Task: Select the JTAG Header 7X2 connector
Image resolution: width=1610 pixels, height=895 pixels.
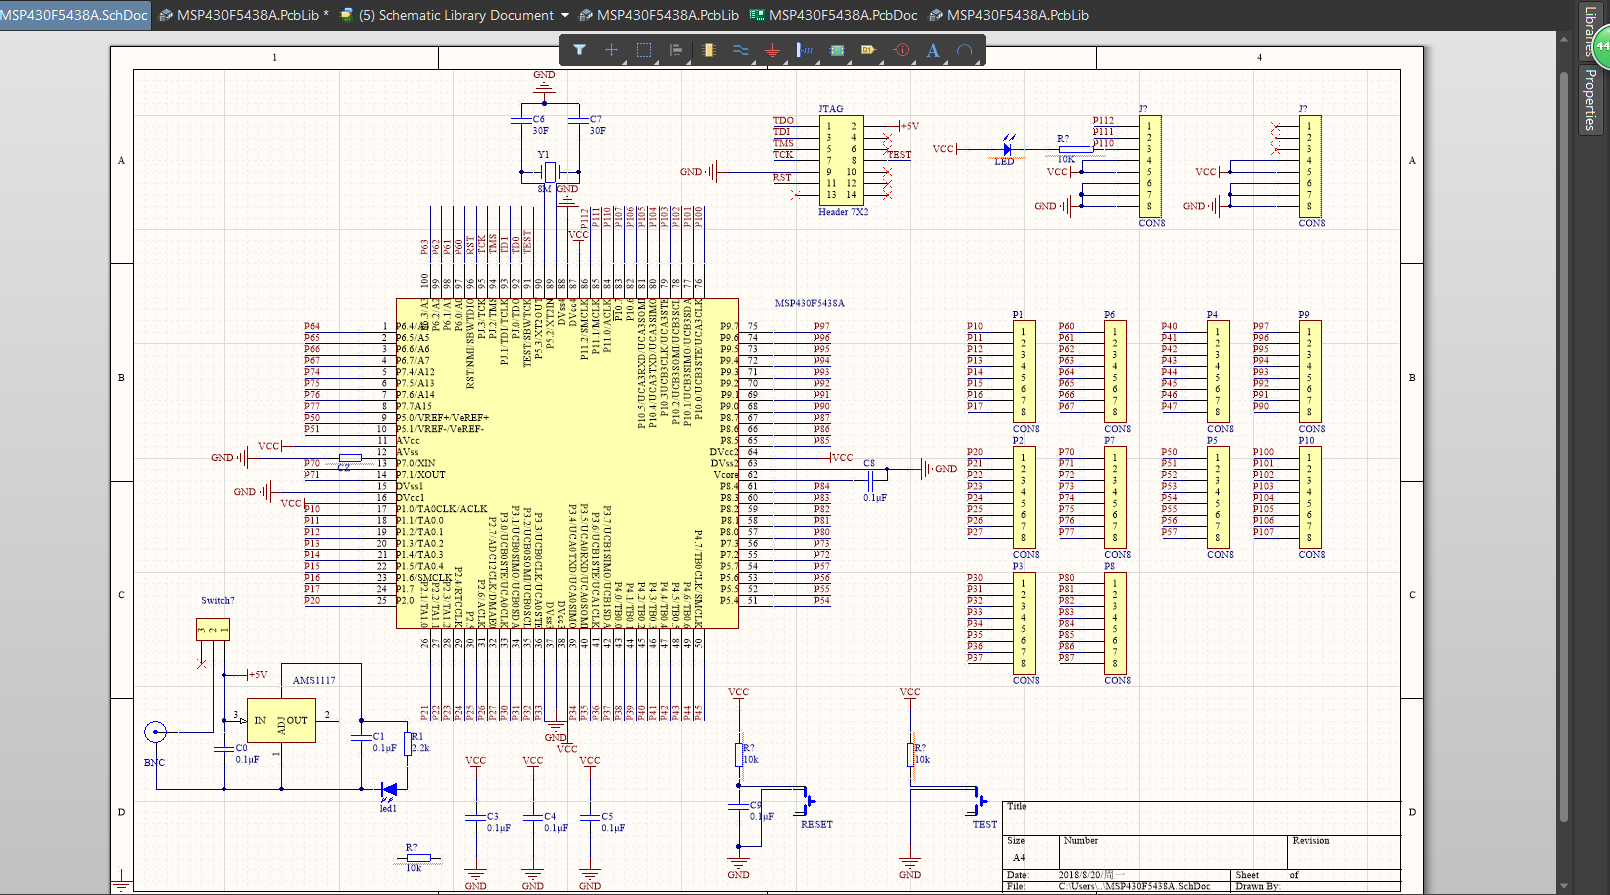Action: 841,160
